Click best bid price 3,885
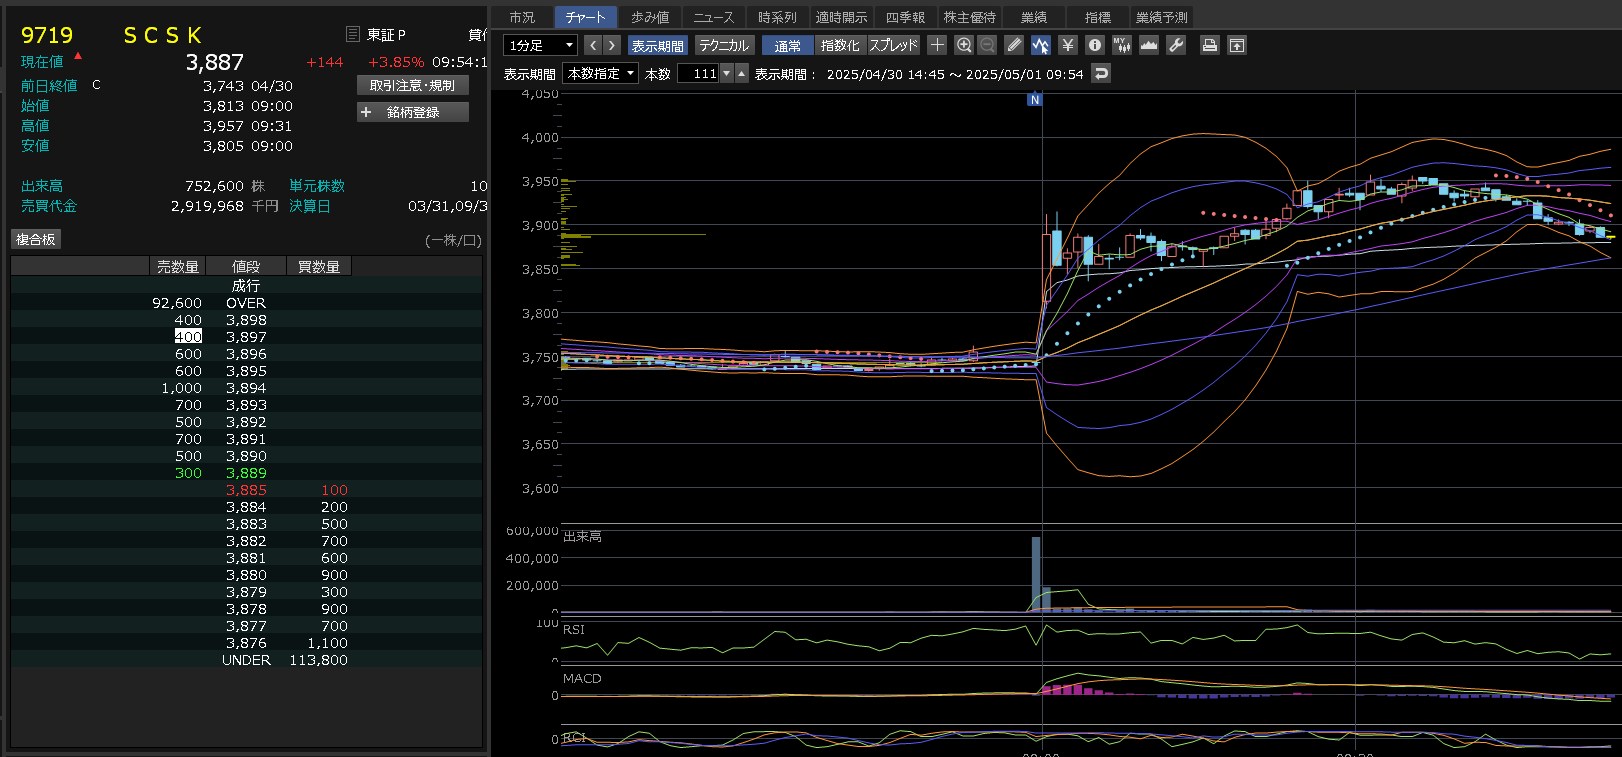This screenshot has width=1622, height=757. coord(246,490)
